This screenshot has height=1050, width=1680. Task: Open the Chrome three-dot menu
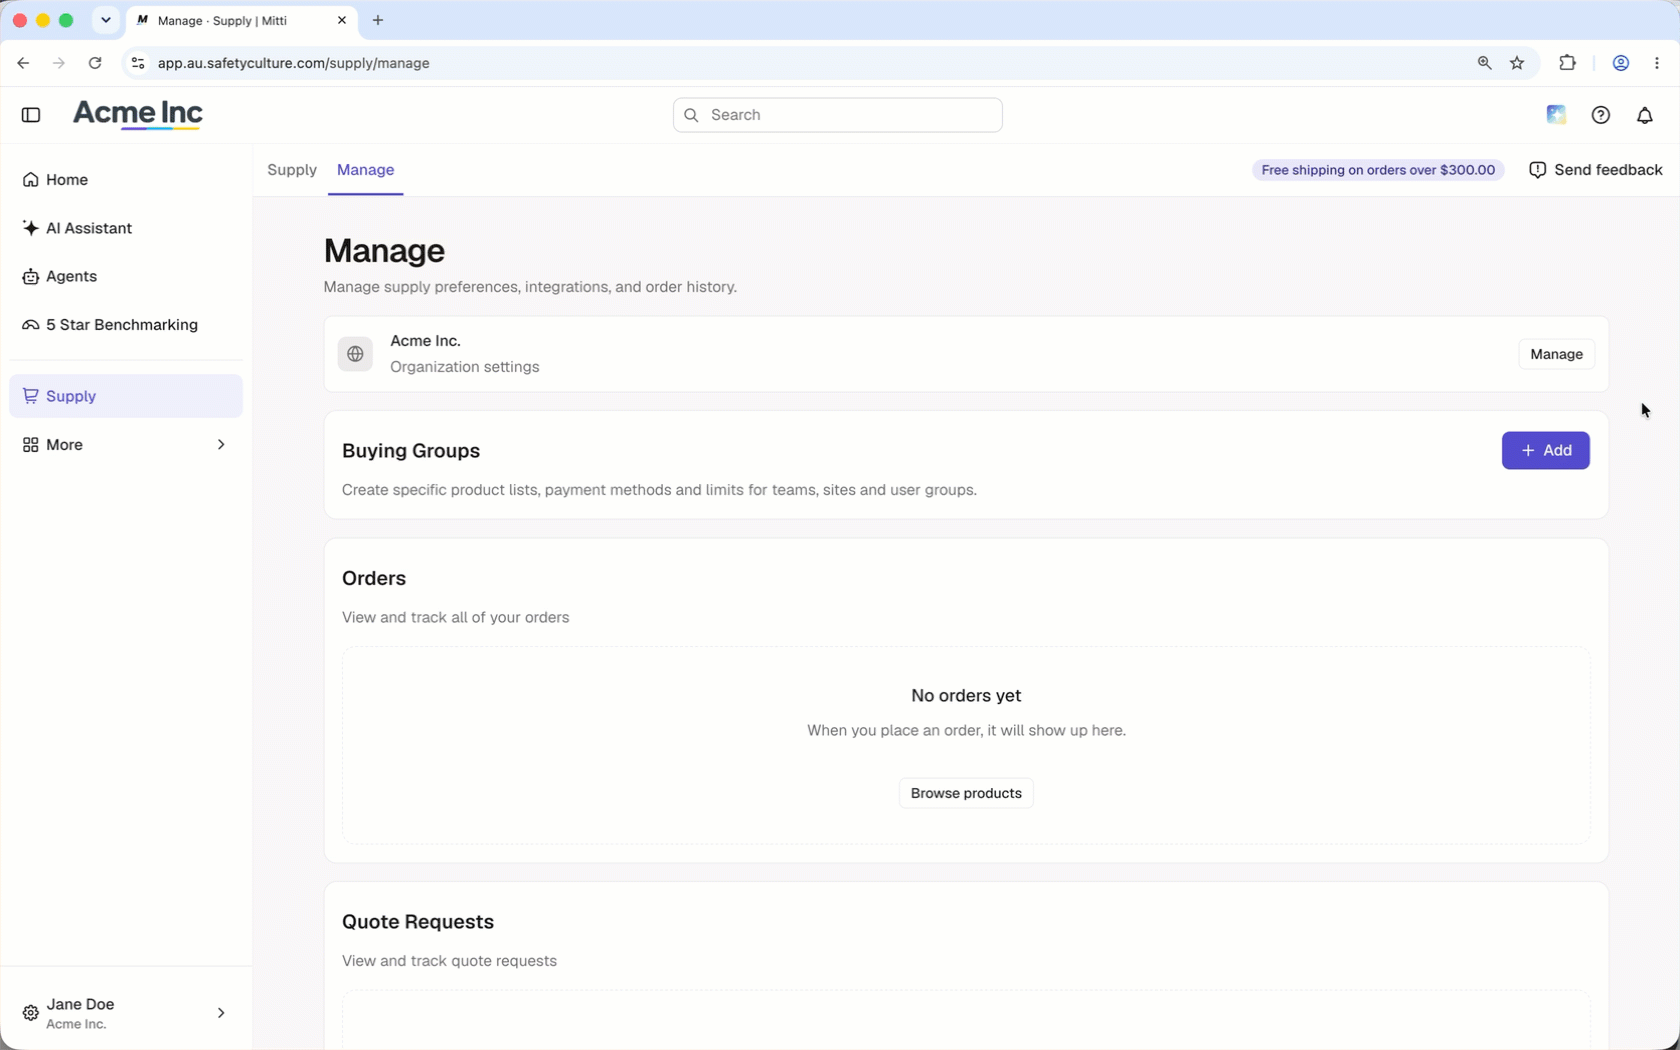(x=1657, y=63)
